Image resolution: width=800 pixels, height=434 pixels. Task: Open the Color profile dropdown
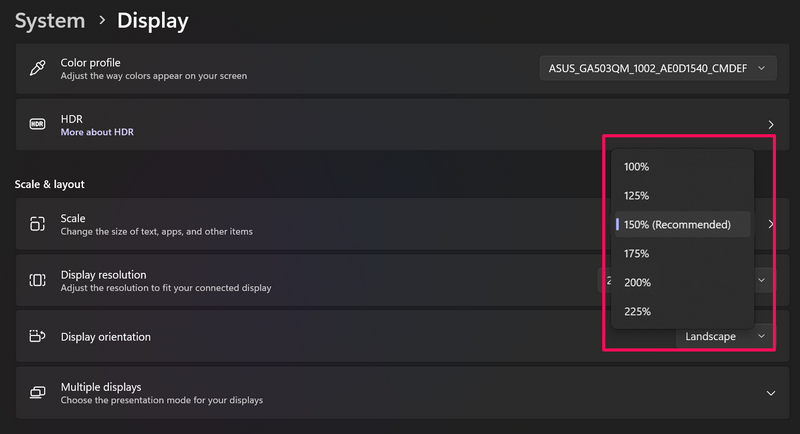(657, 69)
